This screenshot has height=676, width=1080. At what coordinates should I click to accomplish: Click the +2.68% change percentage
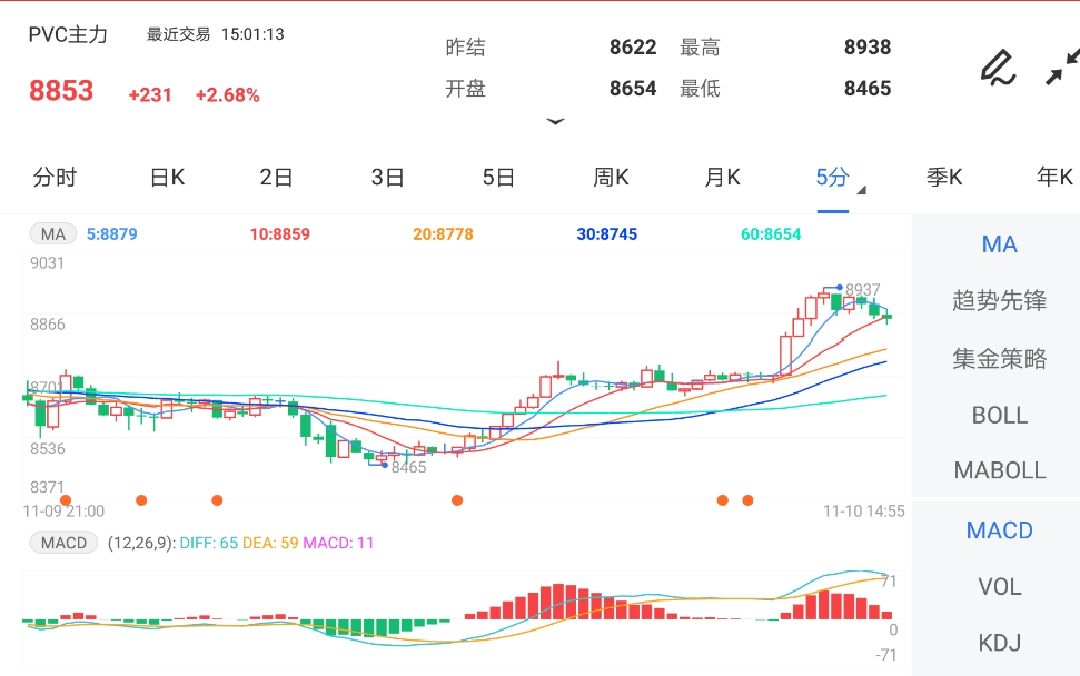227,95
